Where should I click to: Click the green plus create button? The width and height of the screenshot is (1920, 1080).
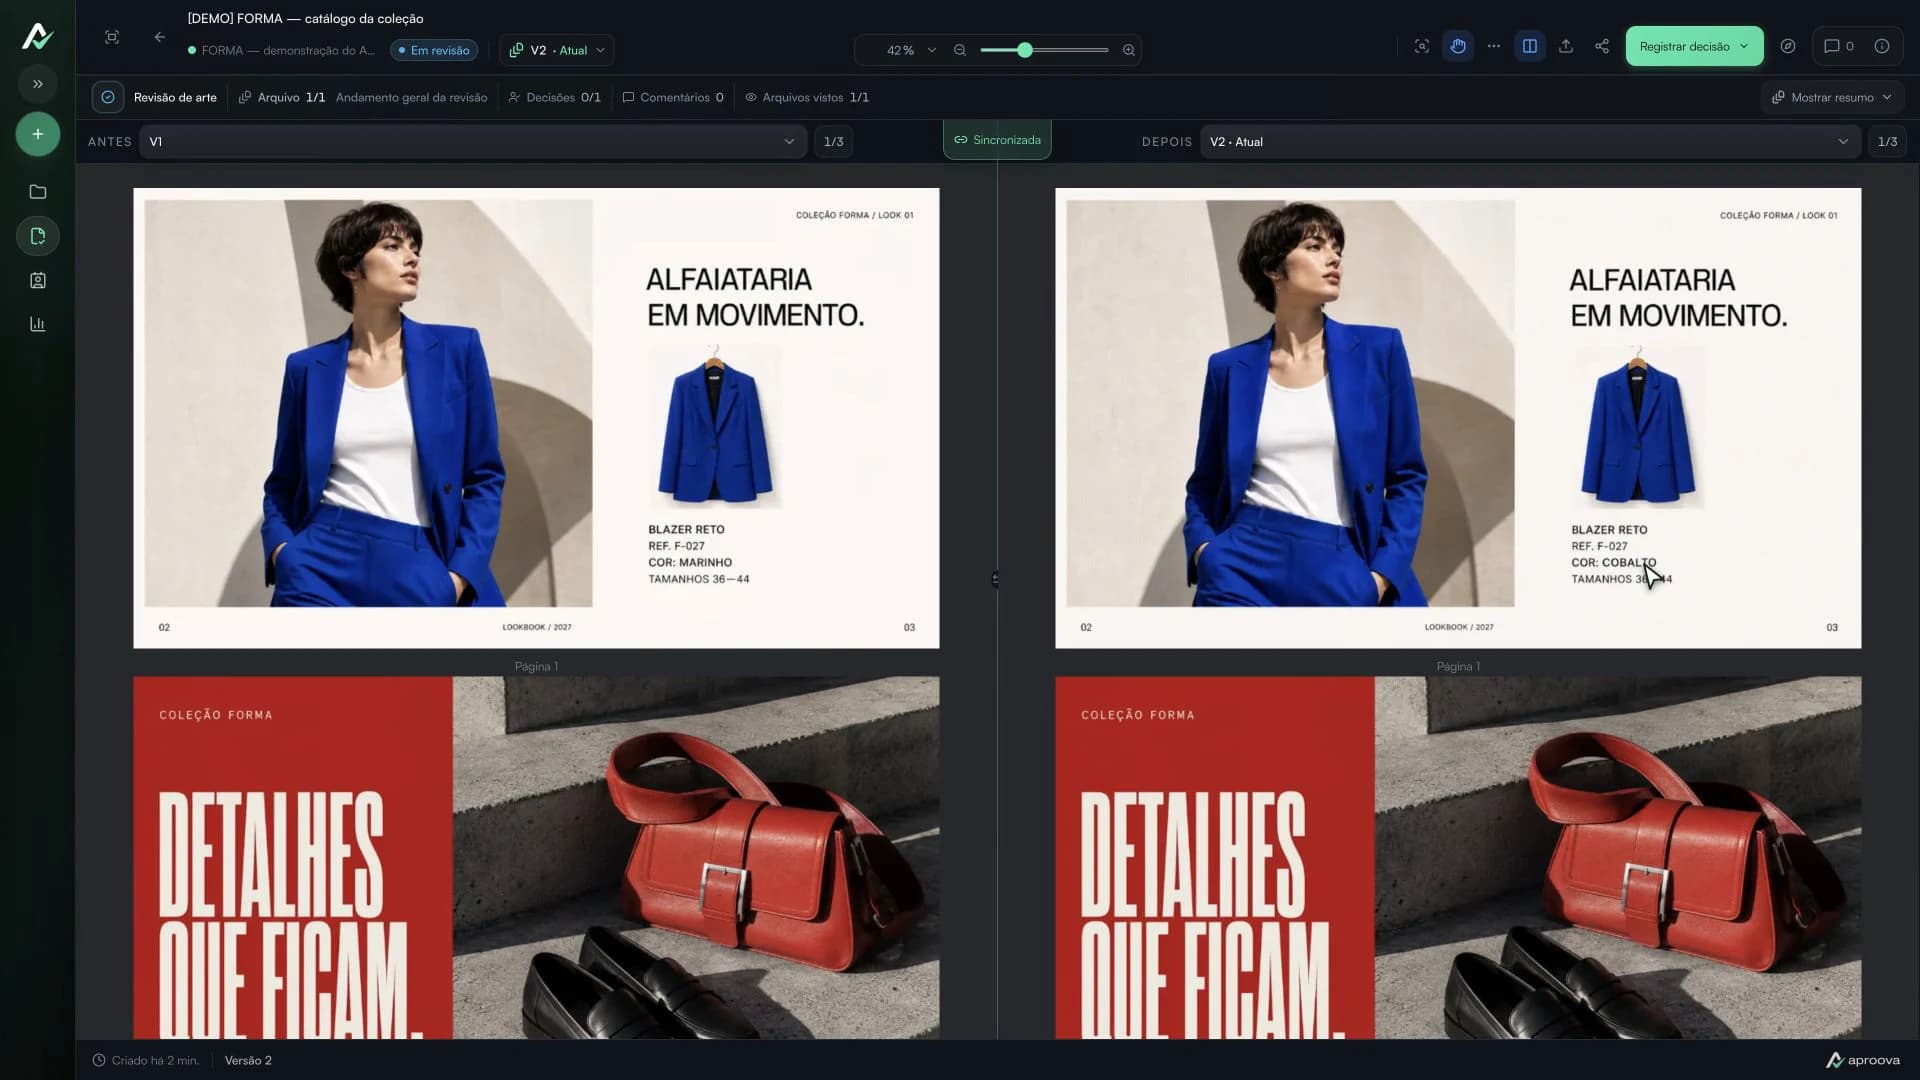(x=38, y=134)
